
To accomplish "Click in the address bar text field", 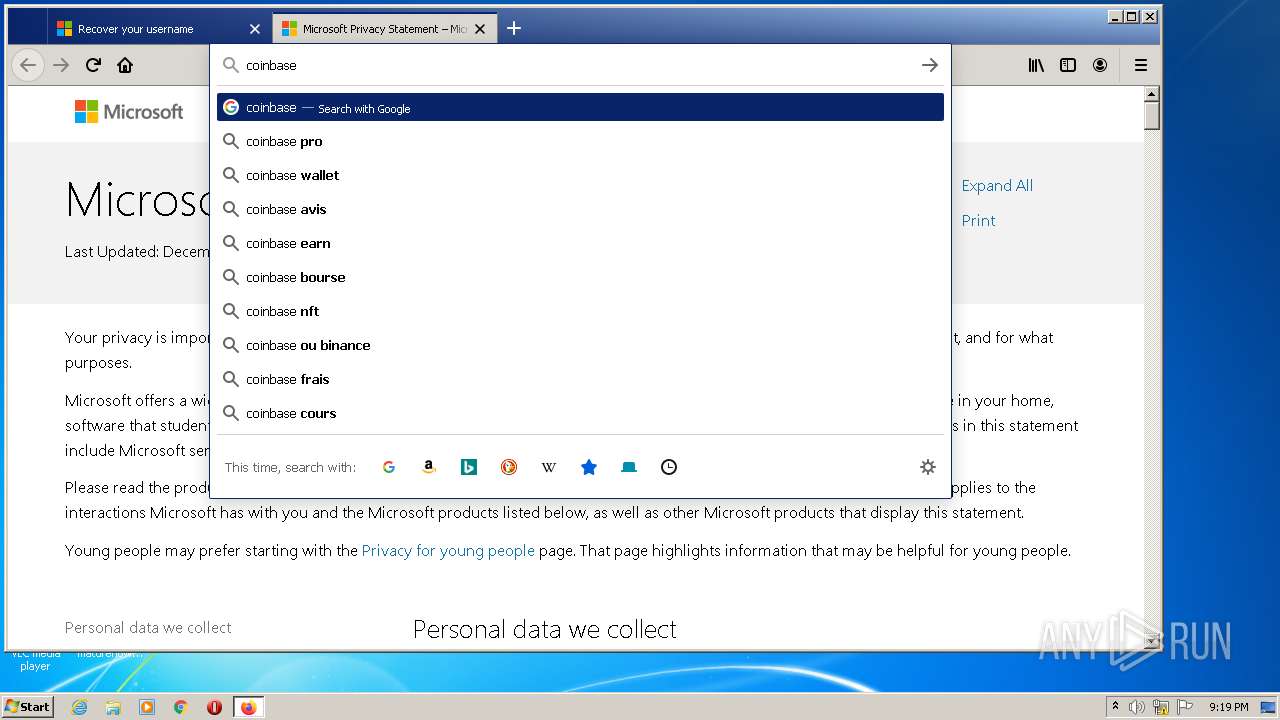I will pos(578,65).
